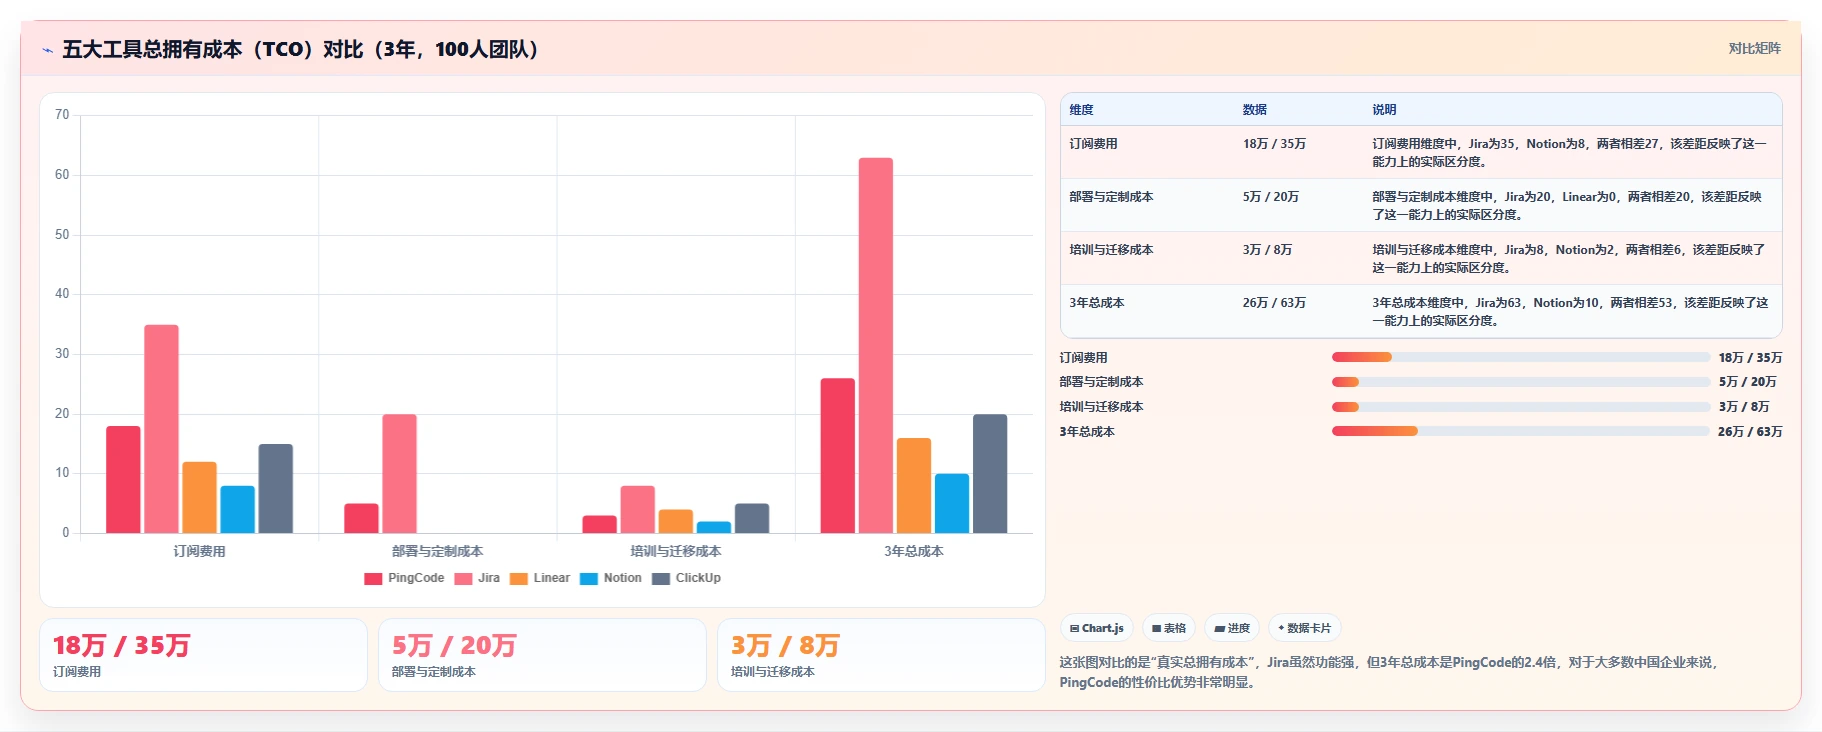Click the 订阅费用 progress bar
This screenshot has width=1822, height=732.
[1520, 357]
